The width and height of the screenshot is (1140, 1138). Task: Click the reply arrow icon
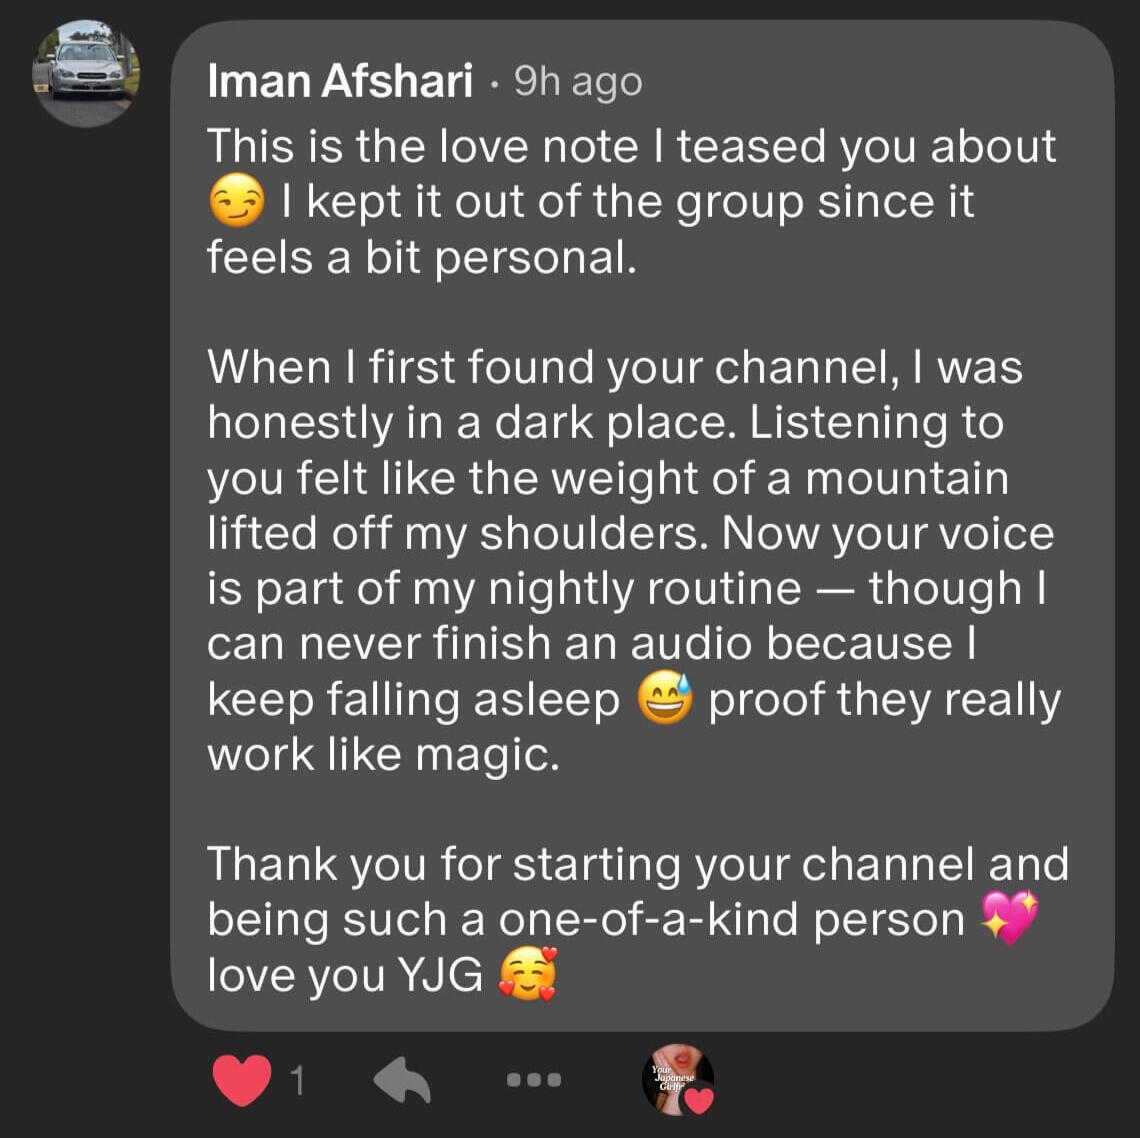(402, 1081)
